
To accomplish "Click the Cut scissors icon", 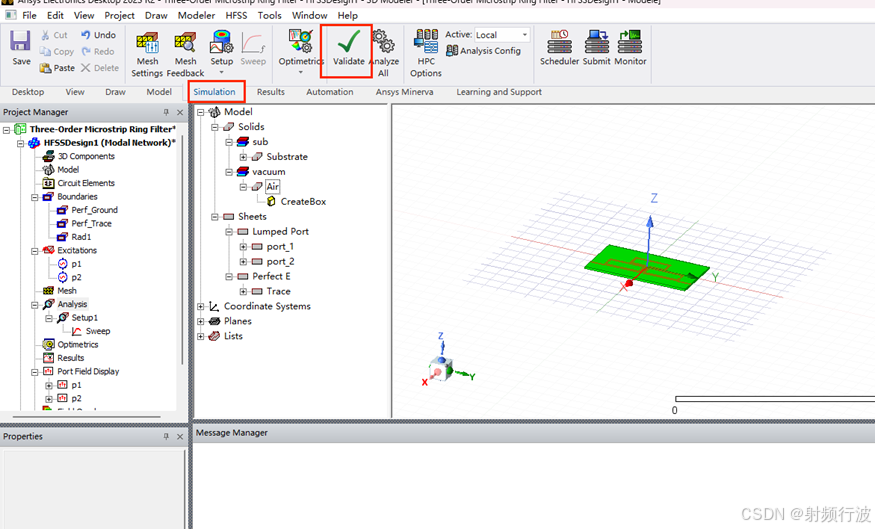I will coord(45,35).
